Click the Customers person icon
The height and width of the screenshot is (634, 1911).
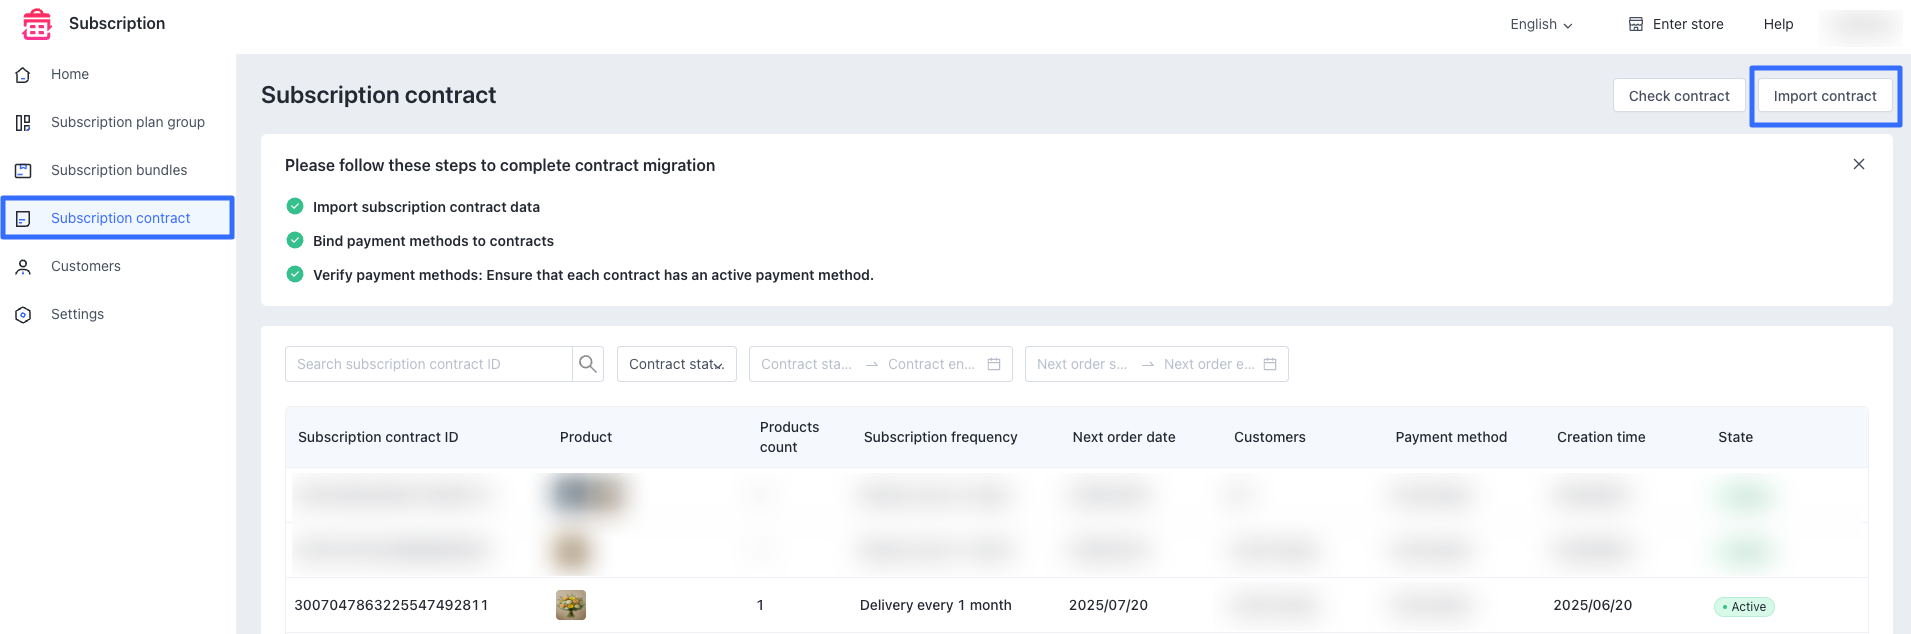(23, 267)
